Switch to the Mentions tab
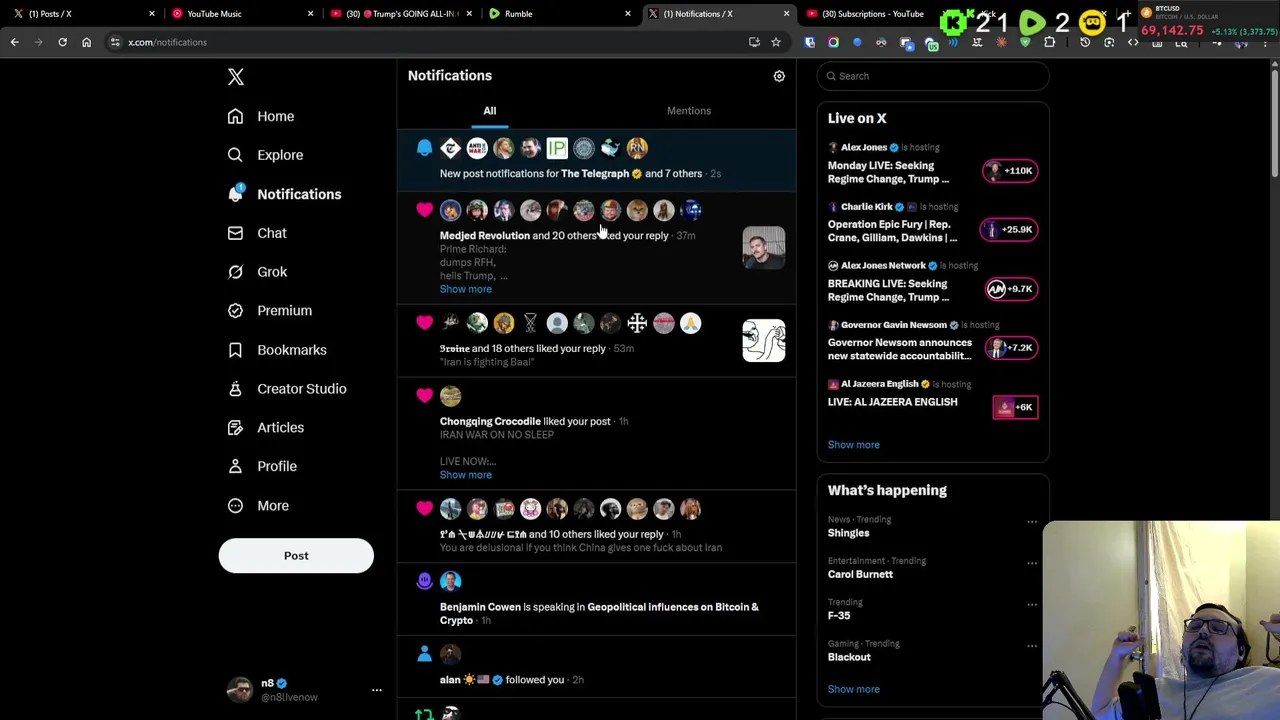The image size is (1280, 720). coord(689,111)
